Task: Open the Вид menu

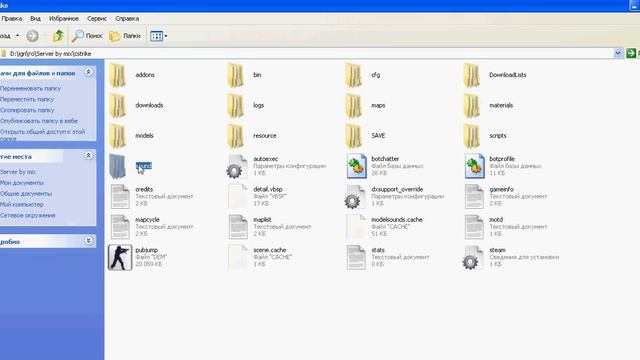Action: click(35, 18)
